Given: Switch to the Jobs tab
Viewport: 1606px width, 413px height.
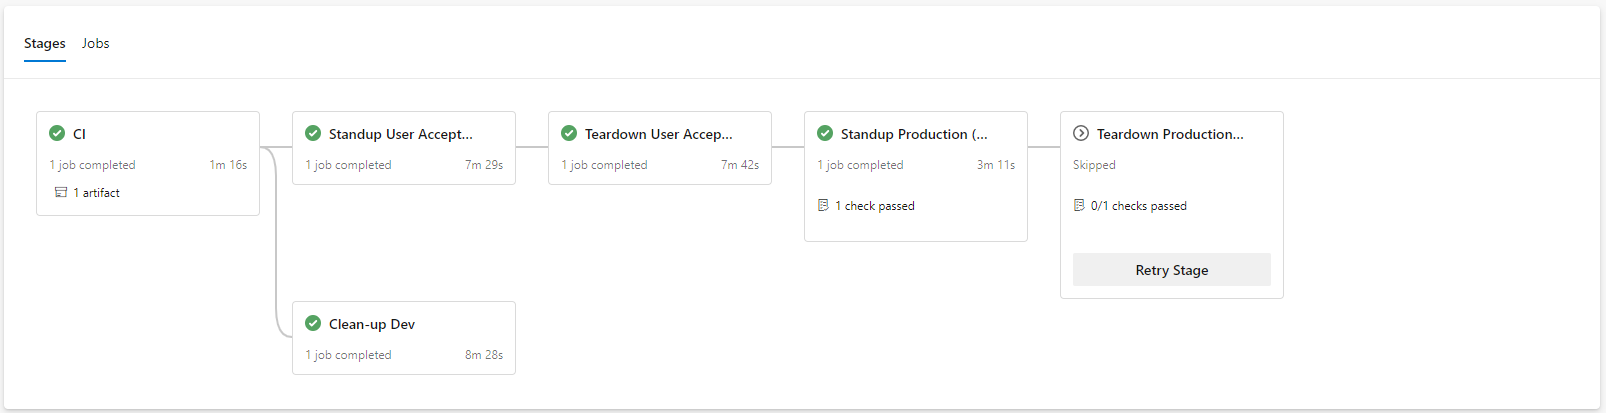Looking at the screenshot, I should (96, 44).
